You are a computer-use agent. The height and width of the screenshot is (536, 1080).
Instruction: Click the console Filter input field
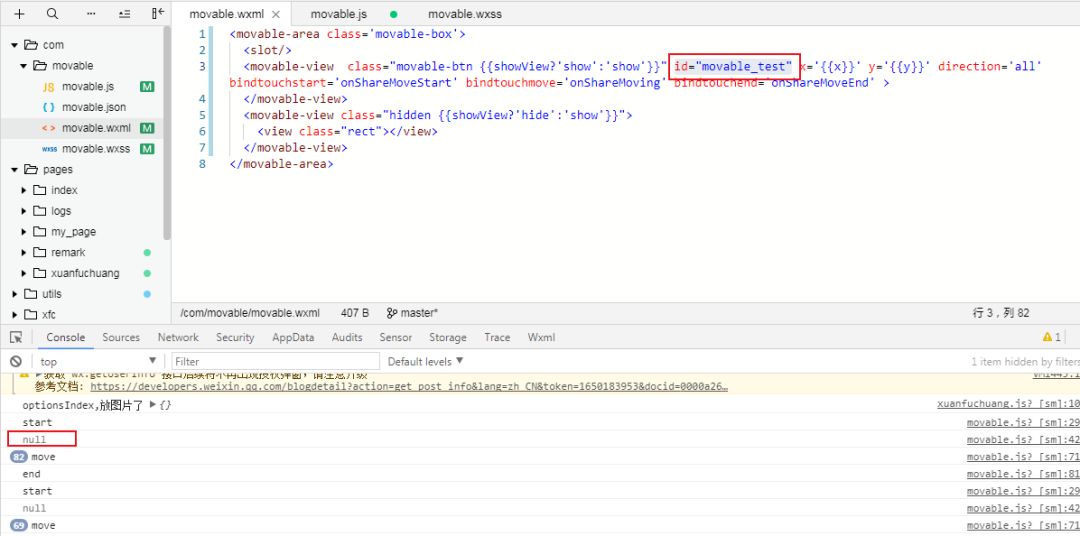click(276, 361)
